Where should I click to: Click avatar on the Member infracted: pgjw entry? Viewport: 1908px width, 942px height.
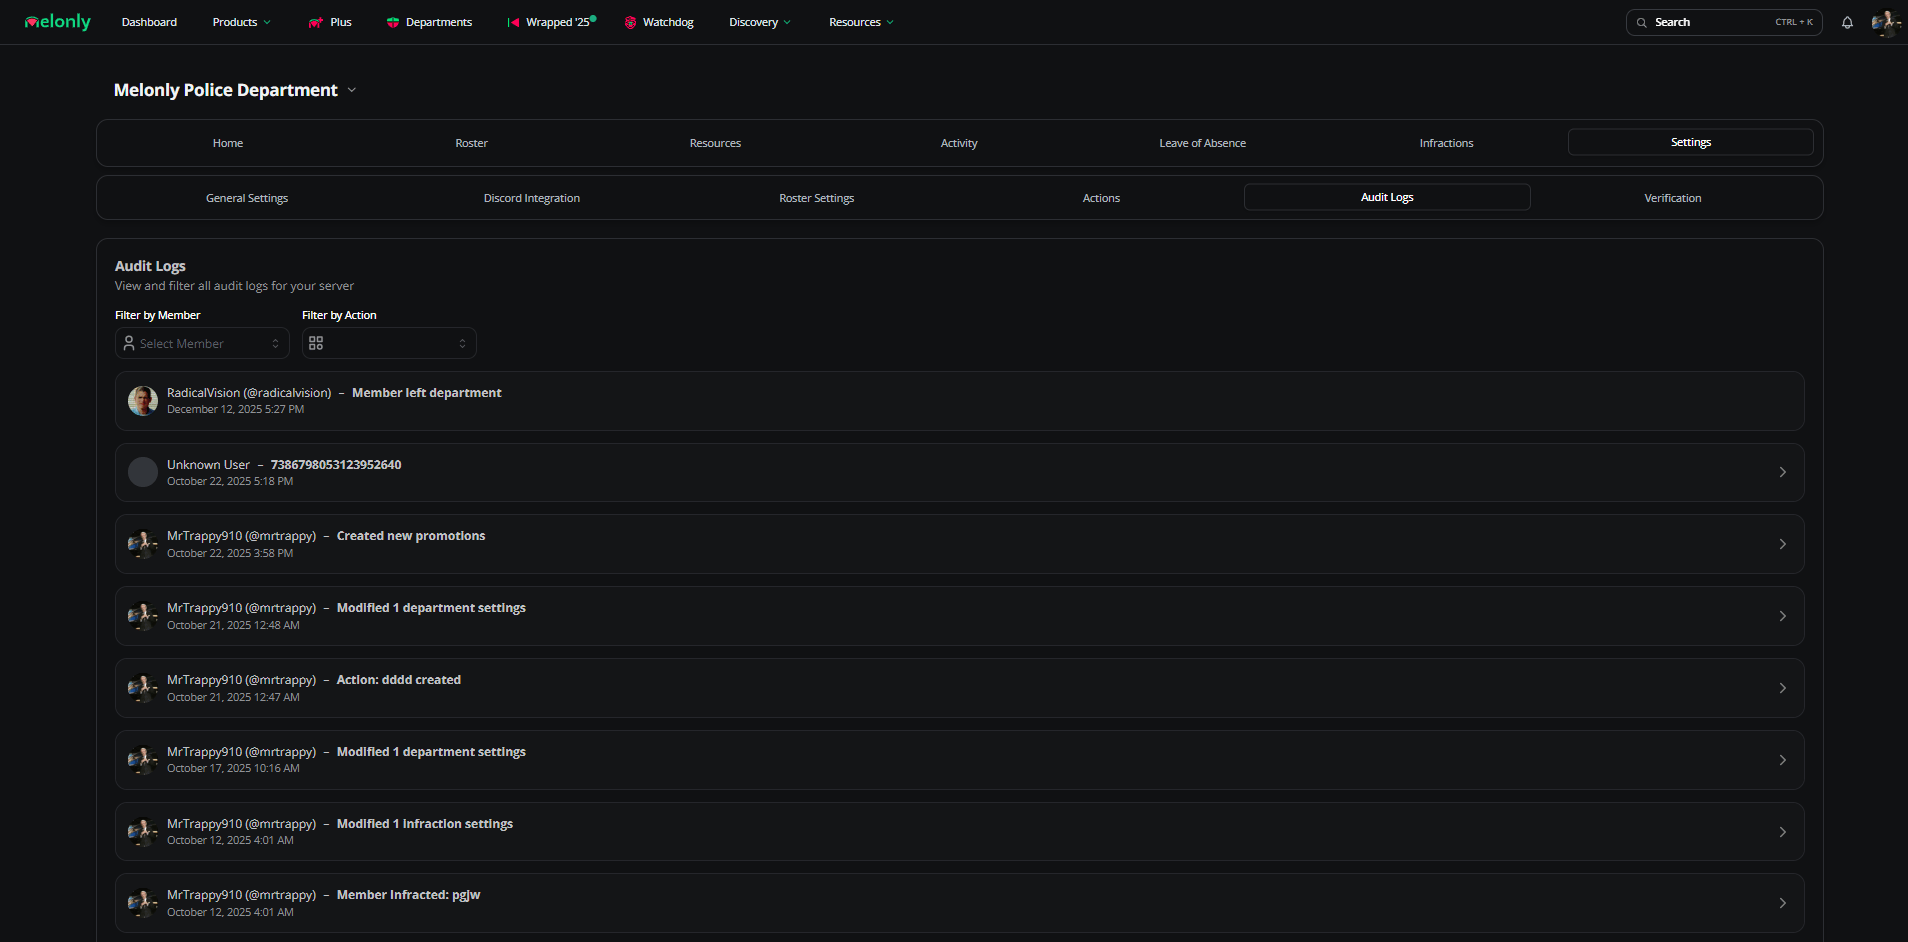tap(143, 903)
